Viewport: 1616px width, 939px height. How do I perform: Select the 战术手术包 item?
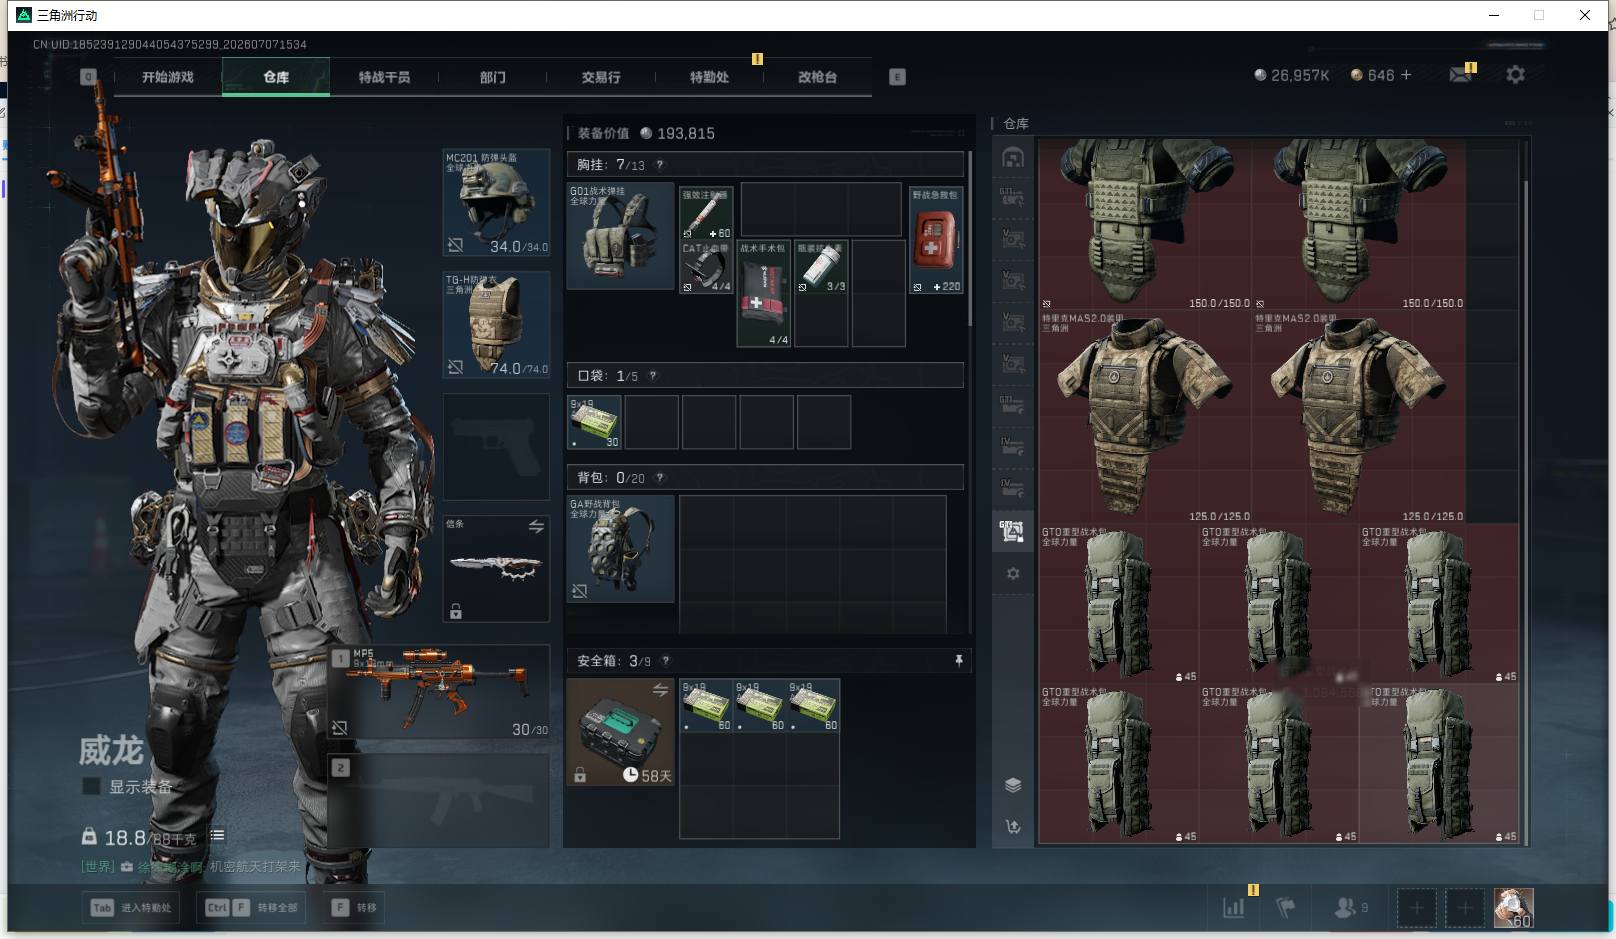pyautogui.click(x=764, y=293)
